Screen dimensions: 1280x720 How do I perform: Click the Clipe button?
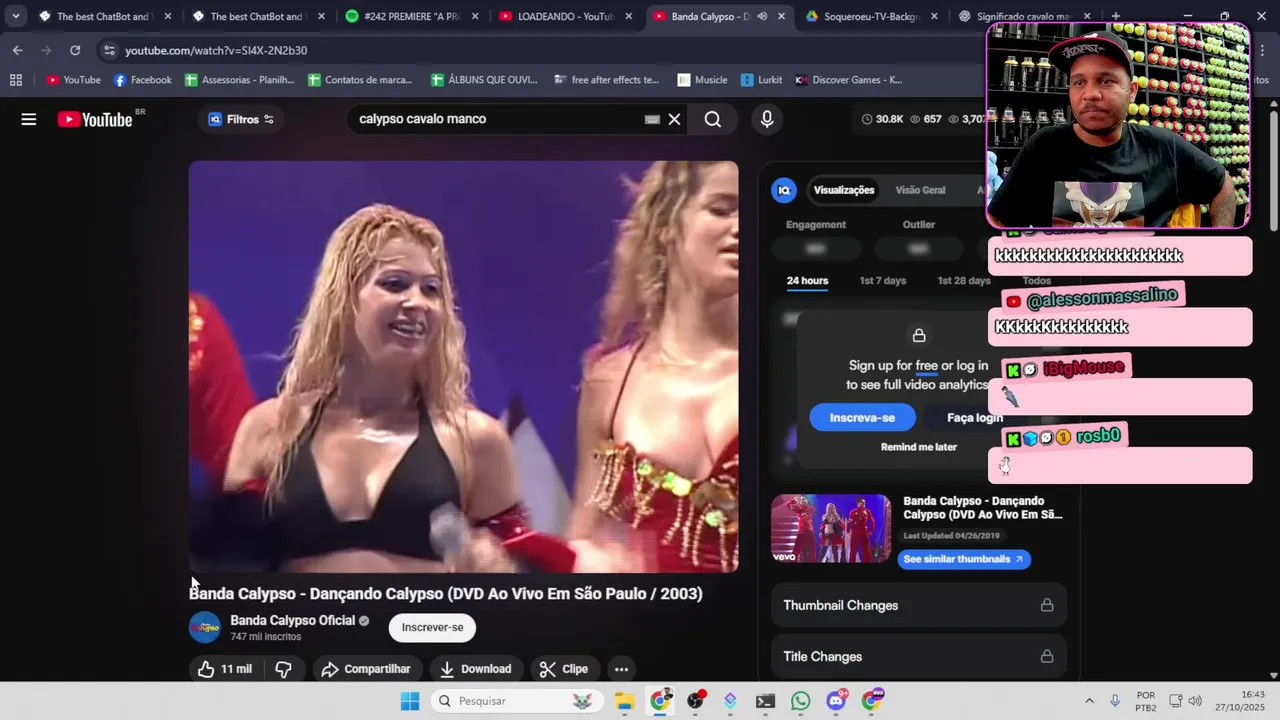(563, 669)
